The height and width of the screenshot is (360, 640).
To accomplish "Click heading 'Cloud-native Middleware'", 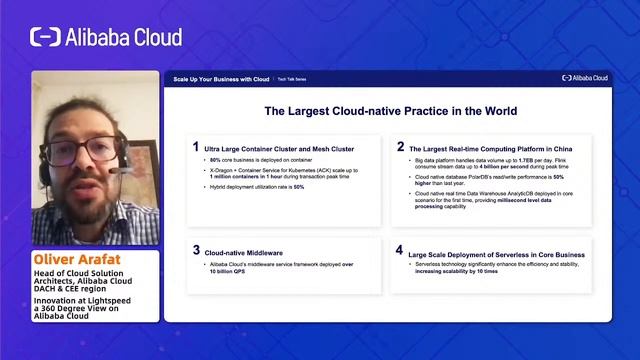I will [x=244, y=253].
